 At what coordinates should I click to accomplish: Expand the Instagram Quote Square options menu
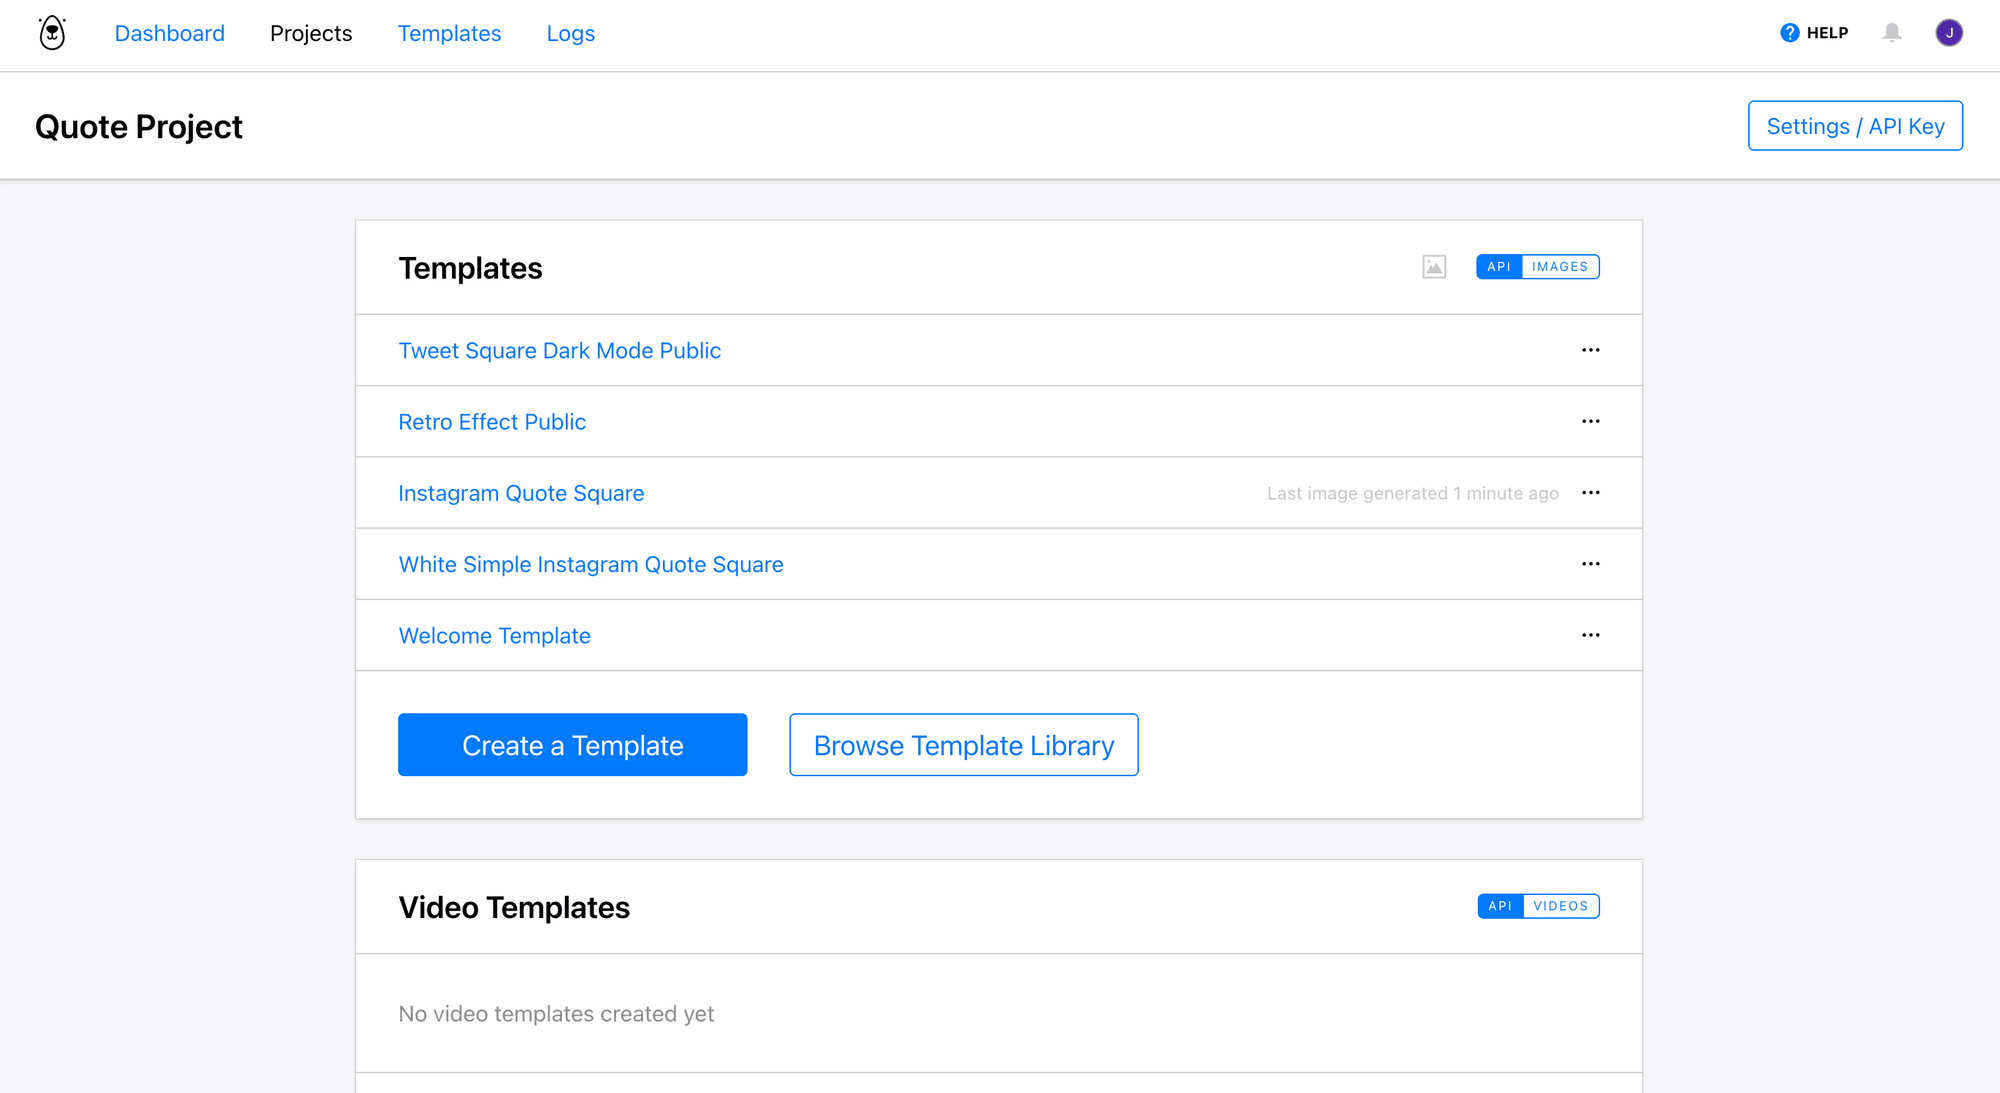[1591, 492]
